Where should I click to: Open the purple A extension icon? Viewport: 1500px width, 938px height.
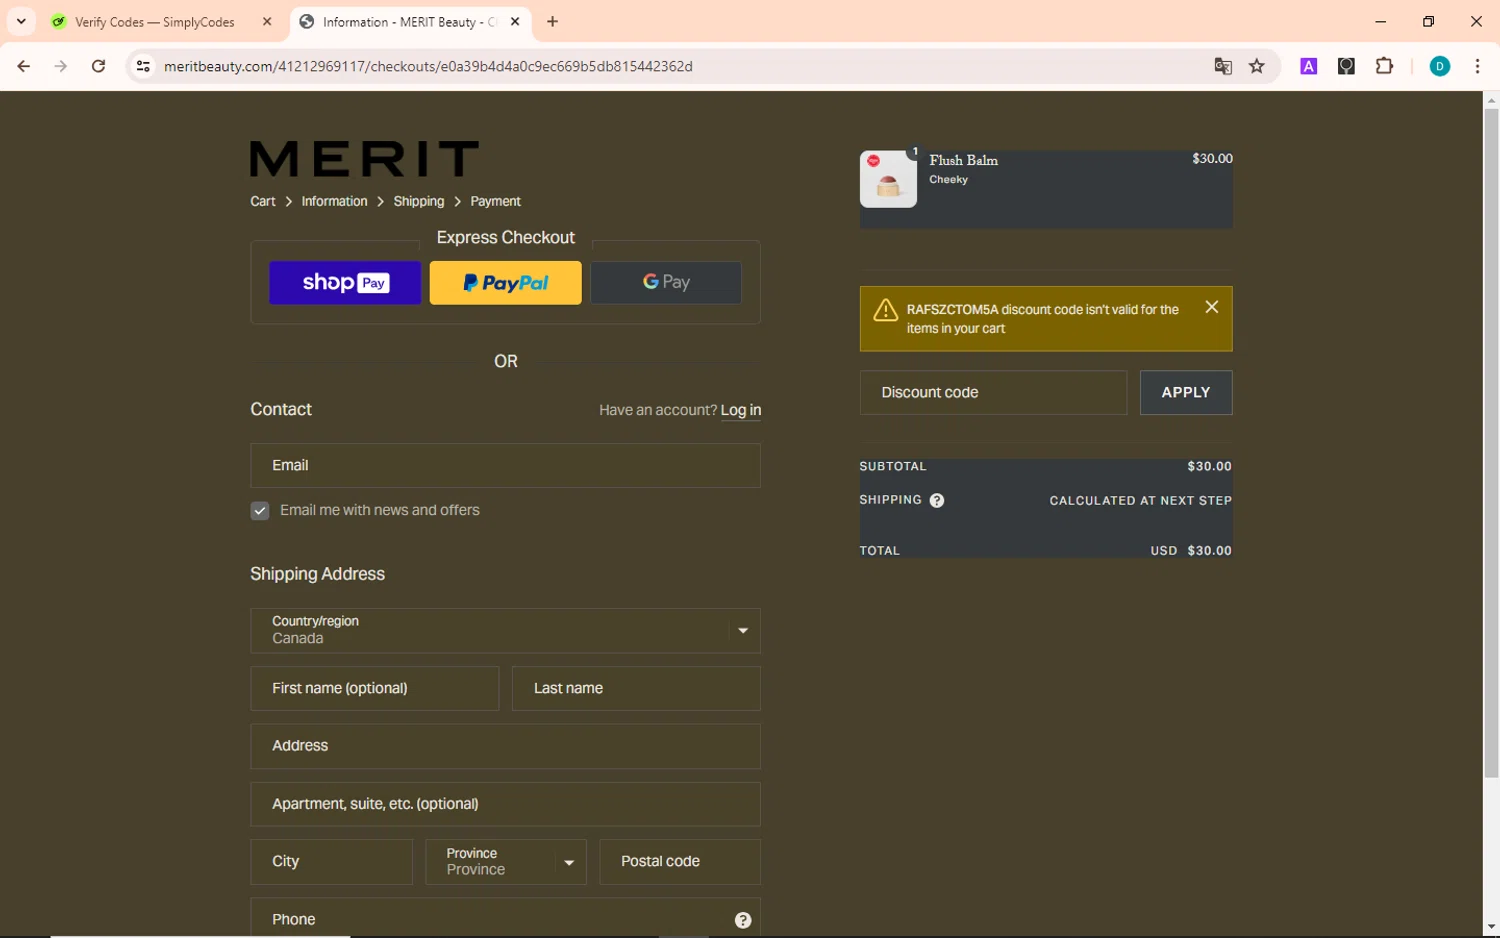click(x=1308, y=66)
